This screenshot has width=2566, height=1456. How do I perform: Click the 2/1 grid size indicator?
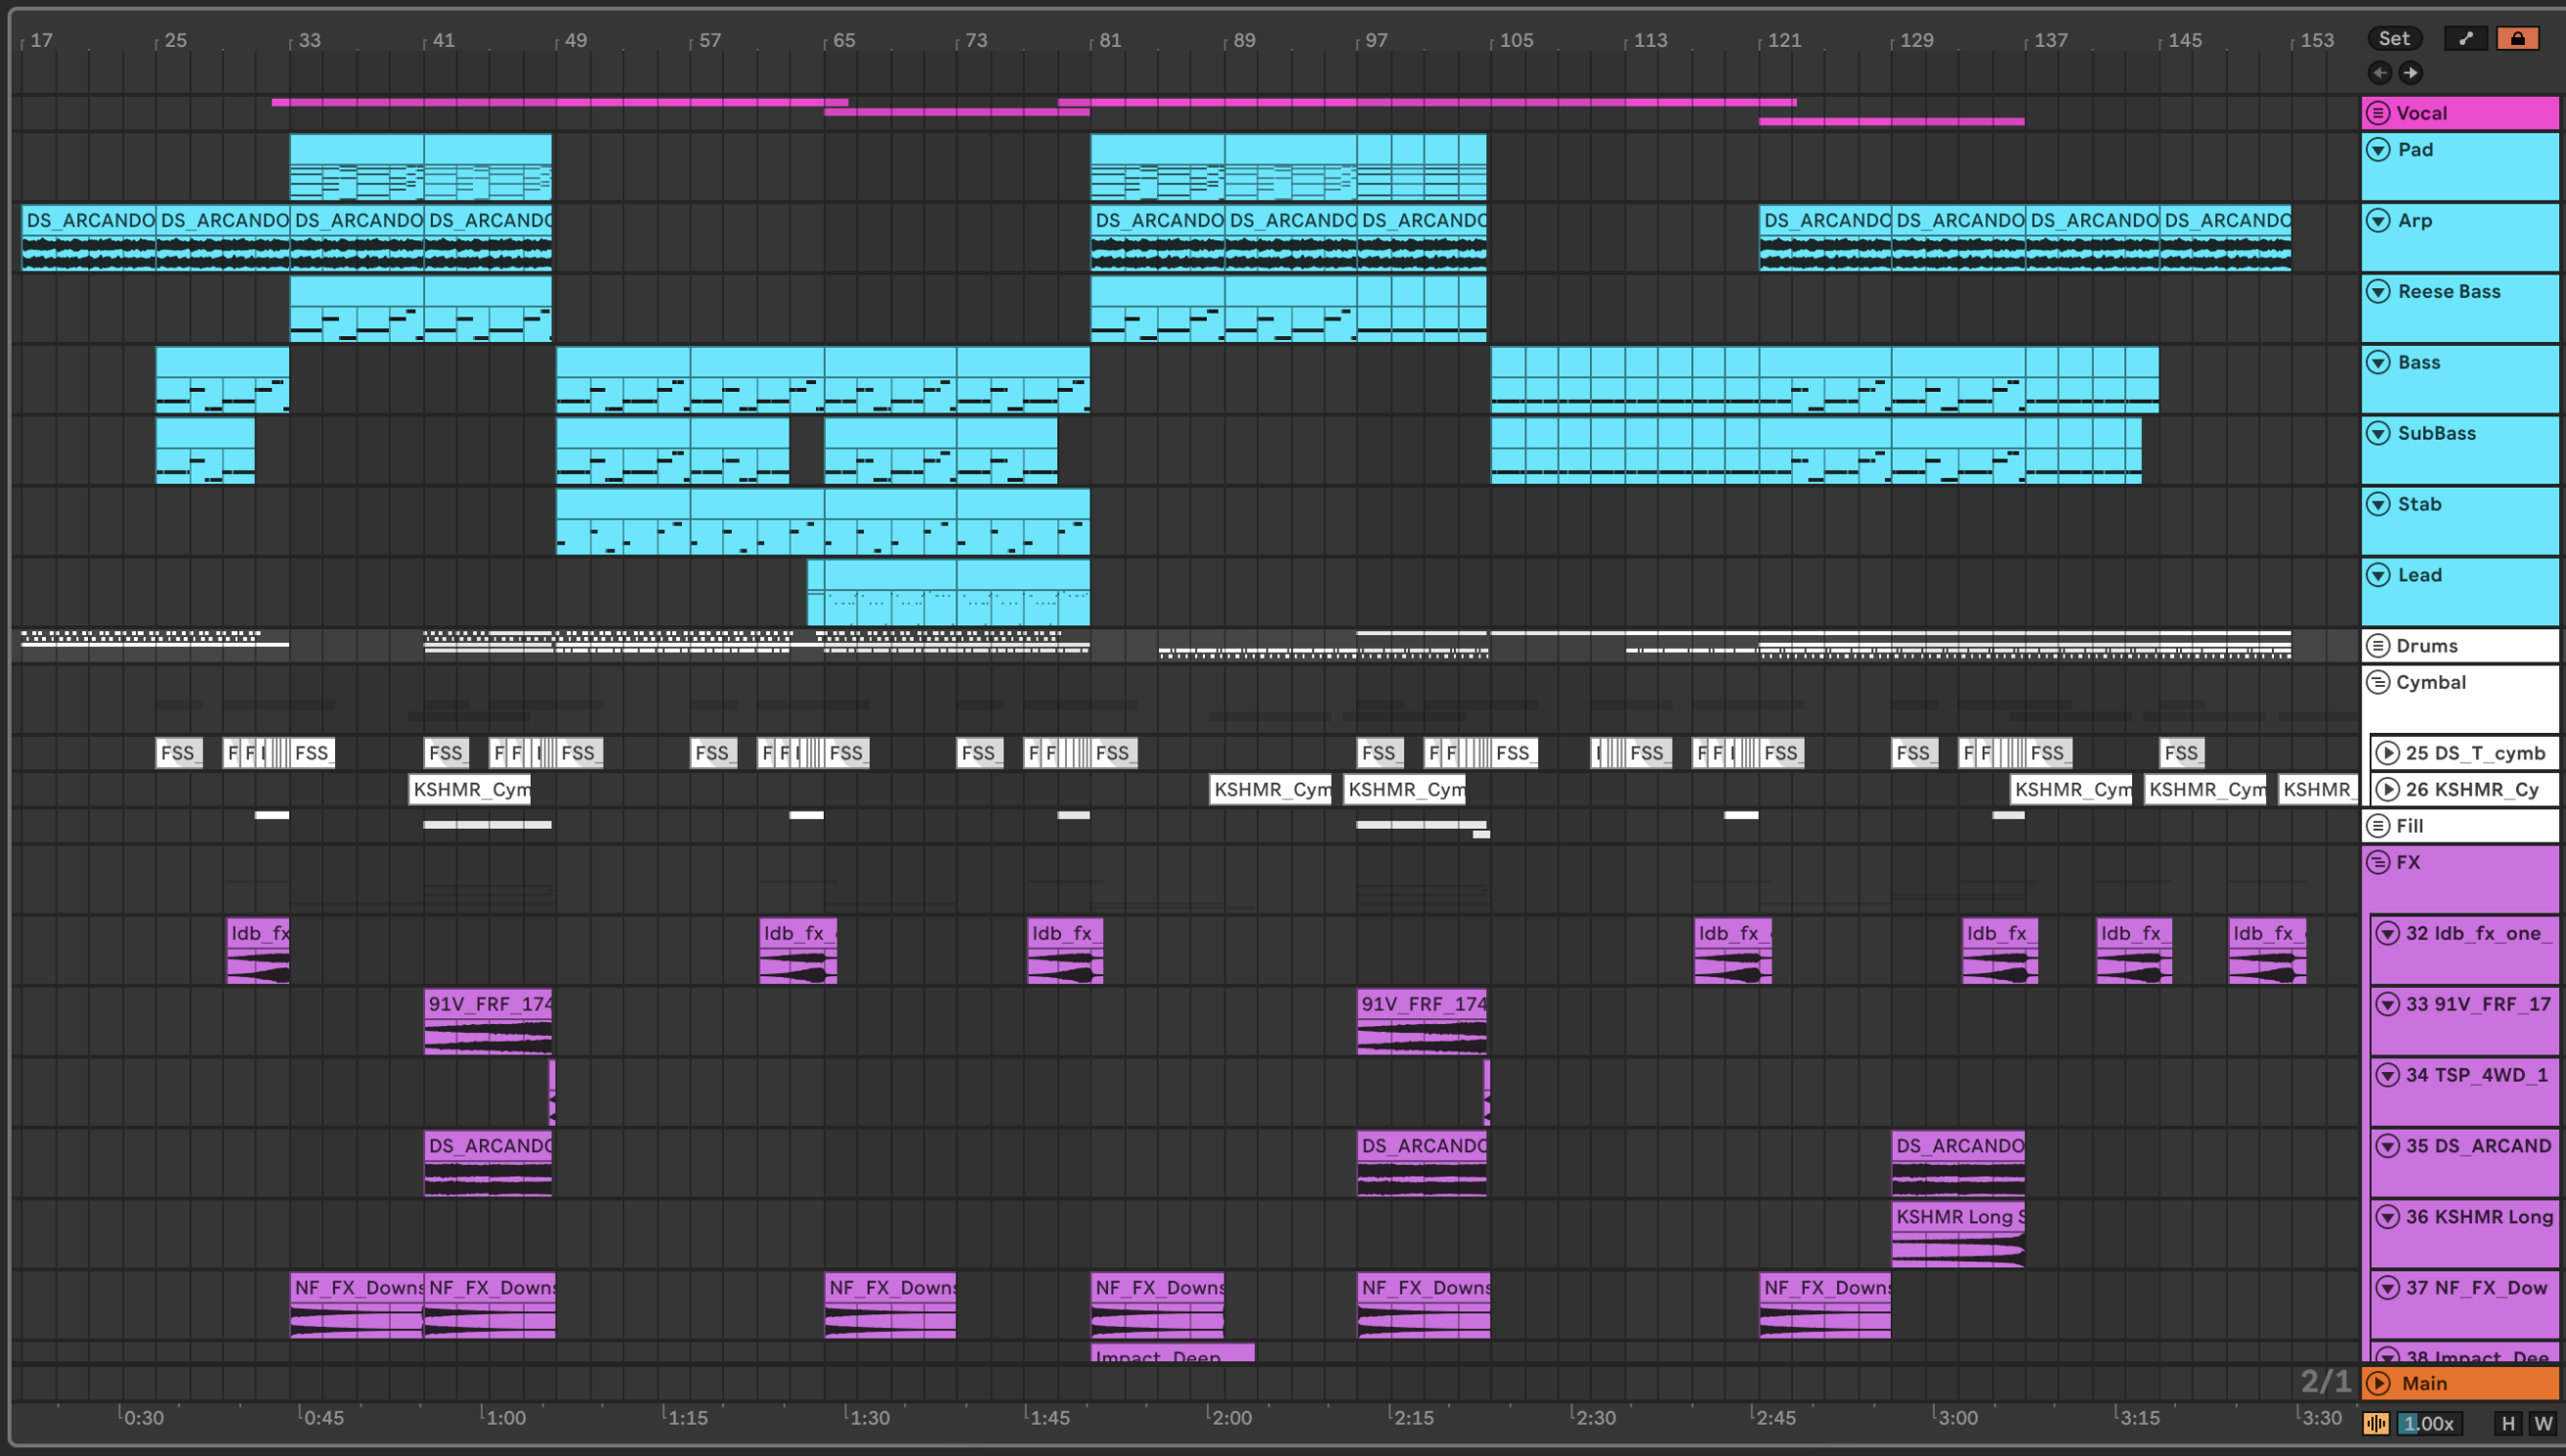[x=2325, y=1381]
